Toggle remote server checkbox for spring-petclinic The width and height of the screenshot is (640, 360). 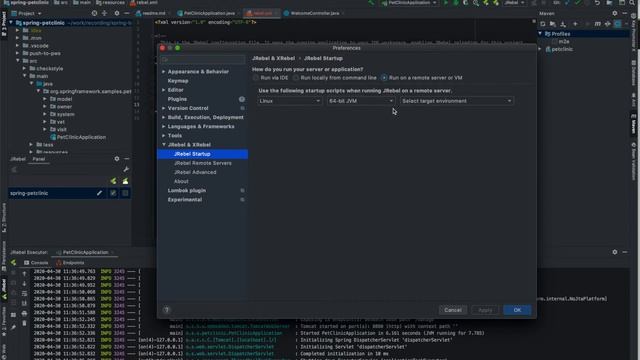coord(125,193)
